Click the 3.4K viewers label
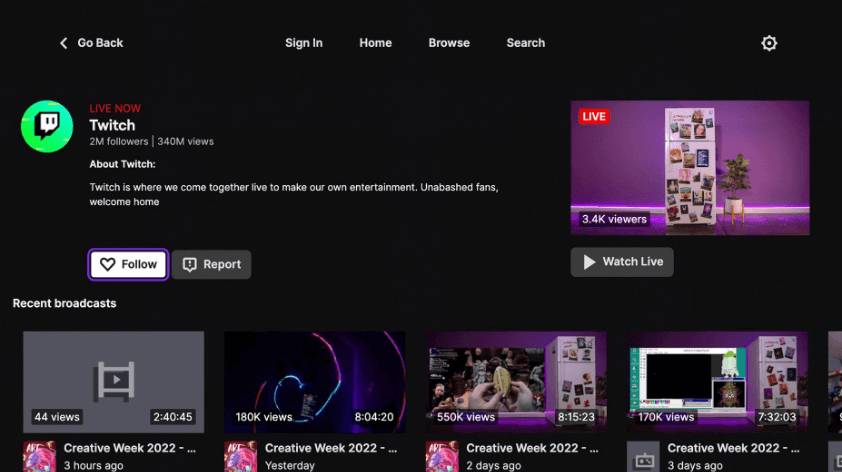 click(614, 219)
